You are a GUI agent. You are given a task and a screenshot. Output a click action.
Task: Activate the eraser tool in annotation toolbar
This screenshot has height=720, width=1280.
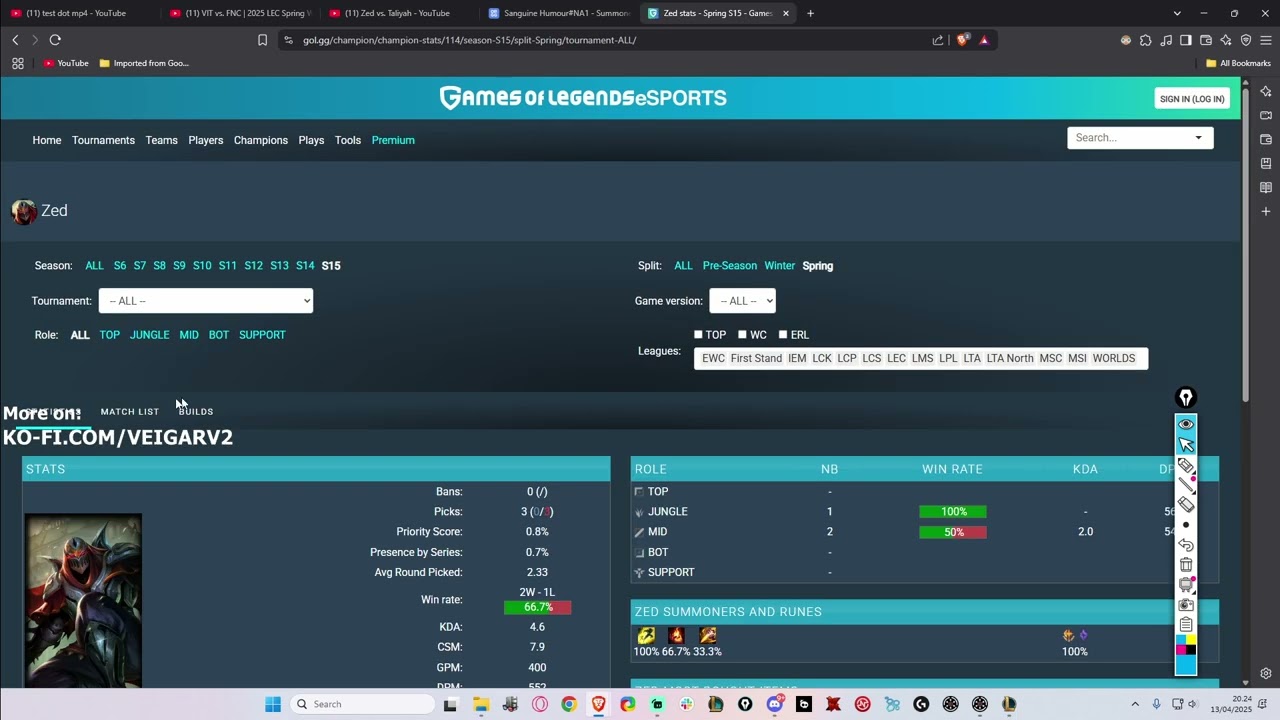tap(1186, 505)
